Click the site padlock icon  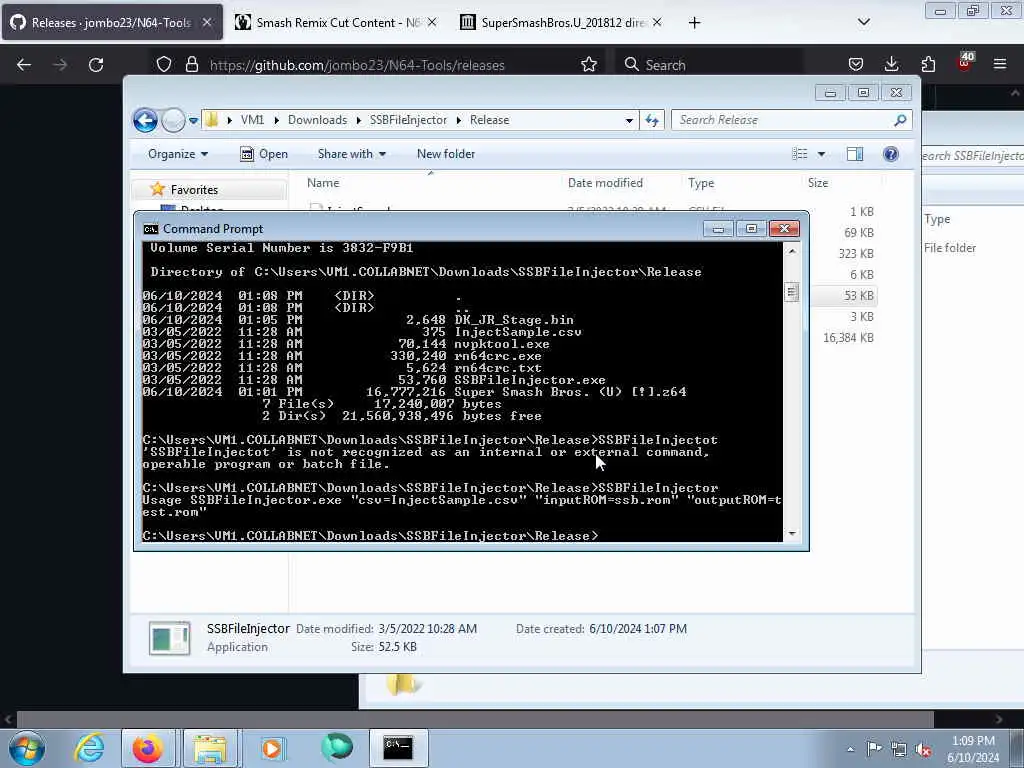tap(191, 65)
